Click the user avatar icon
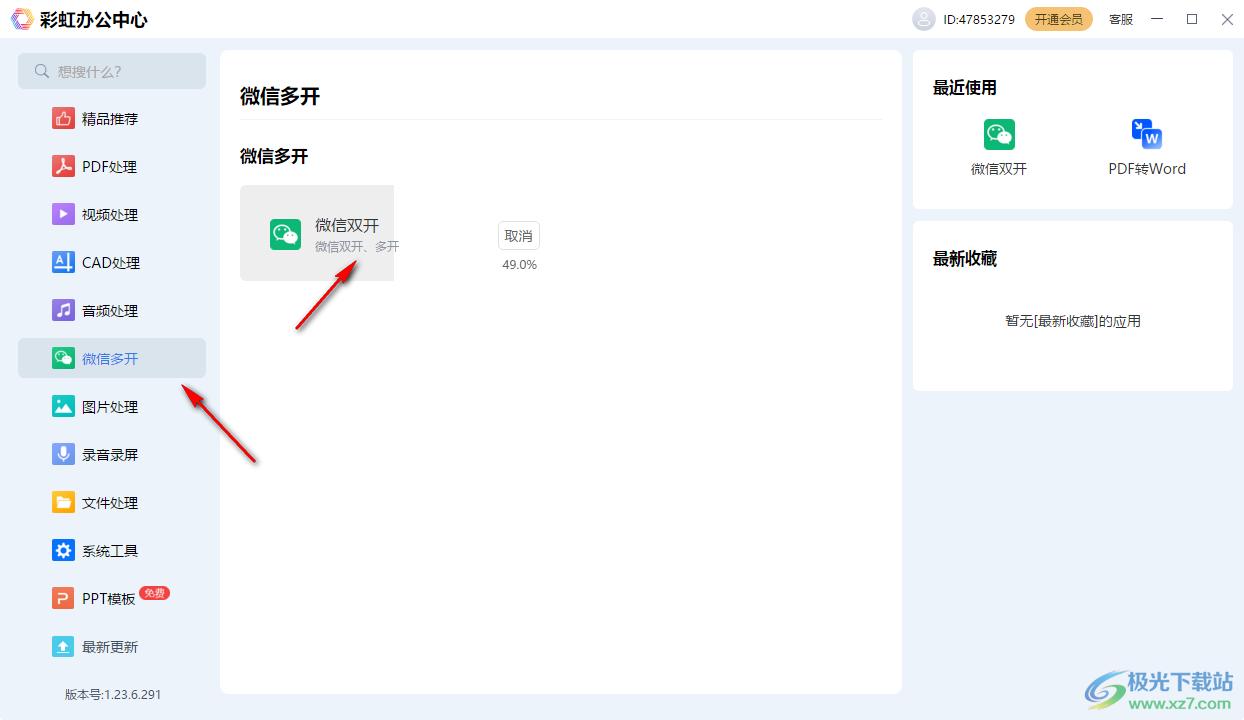The width and height of the screenshot is (1244, 720). 923,19
